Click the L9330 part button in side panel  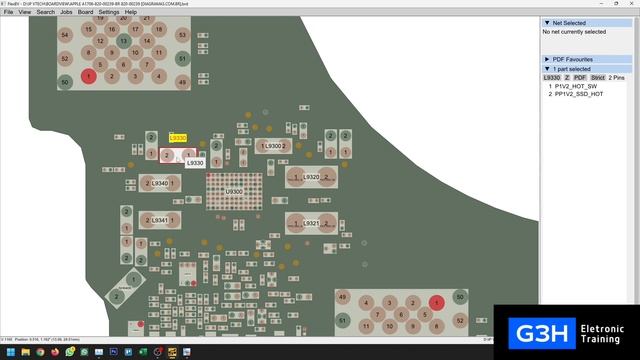pos(552,78)
